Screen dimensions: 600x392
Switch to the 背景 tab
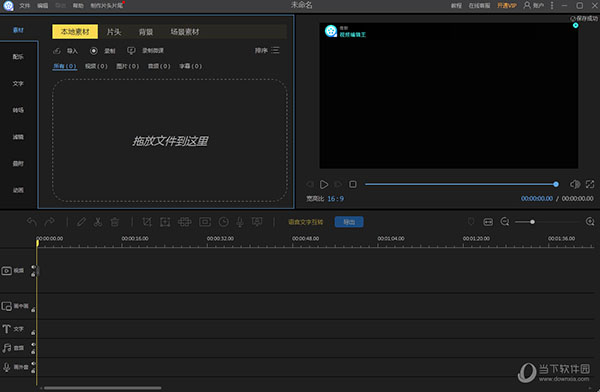tap(146, 32)
